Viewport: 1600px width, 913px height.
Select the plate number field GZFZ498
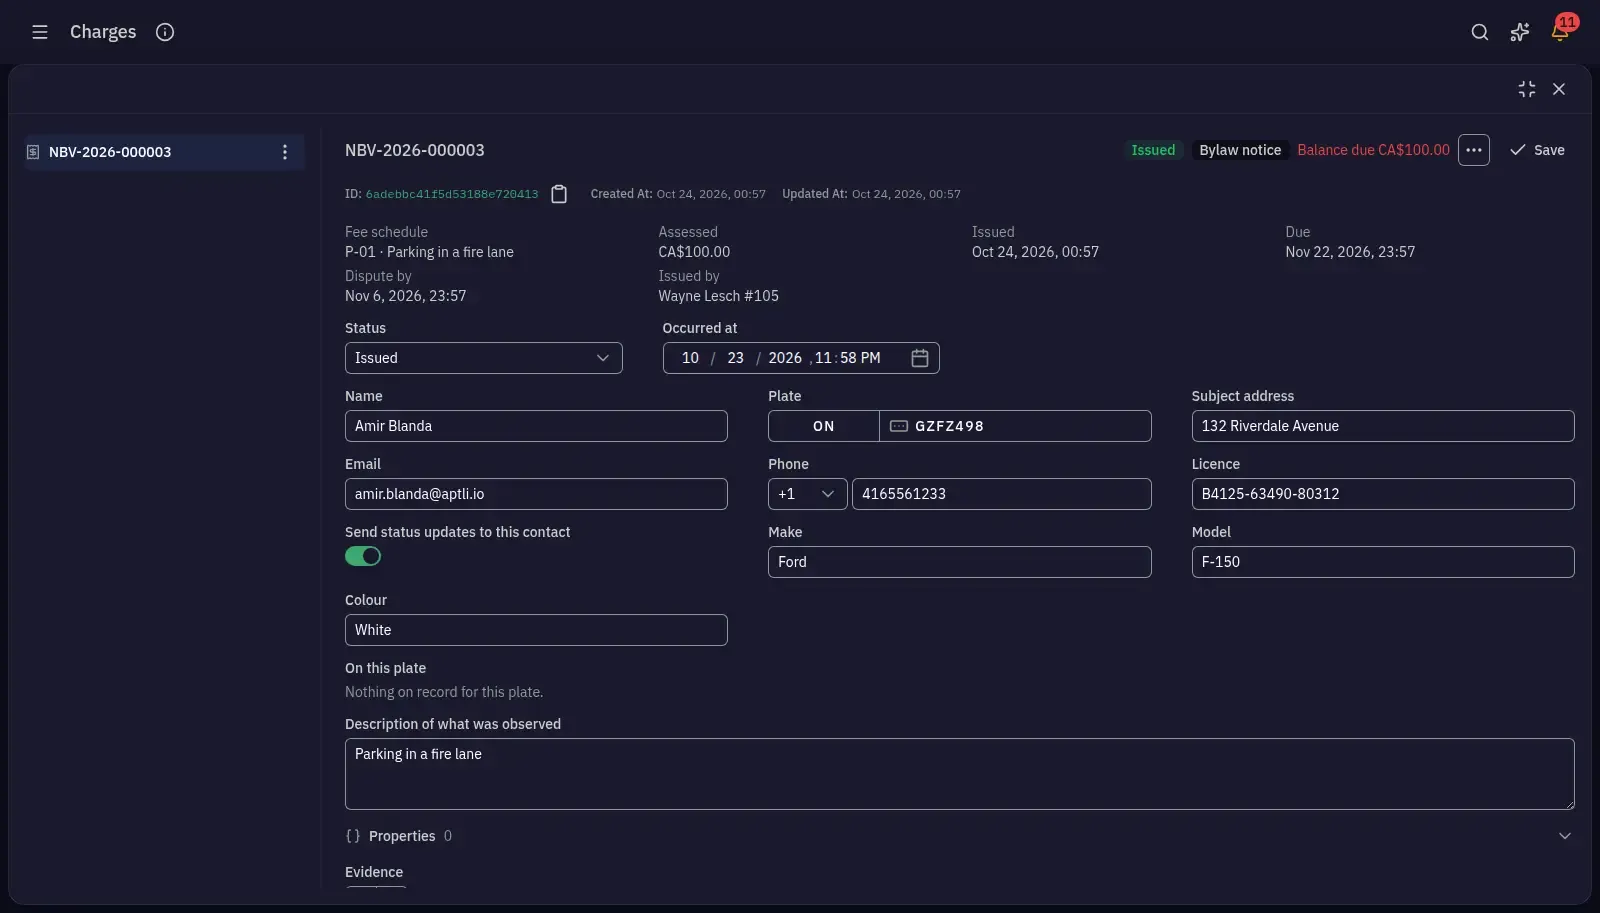(x=1015, y=426)
